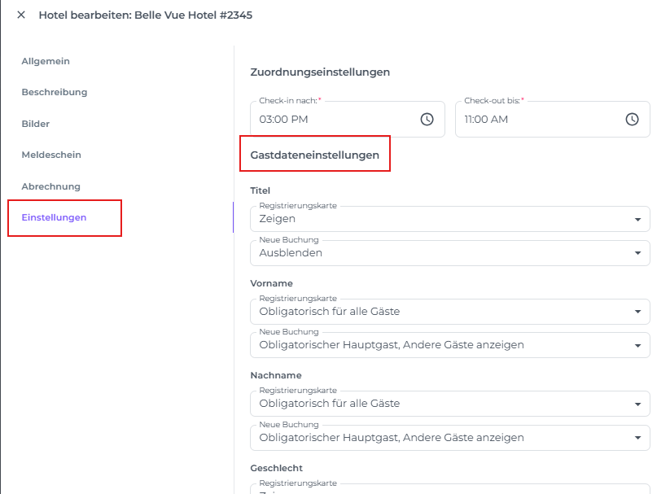The width and height of the screenshot is (670, 494).
Task: Go to the Bilder section
Action: click(36, 124)
